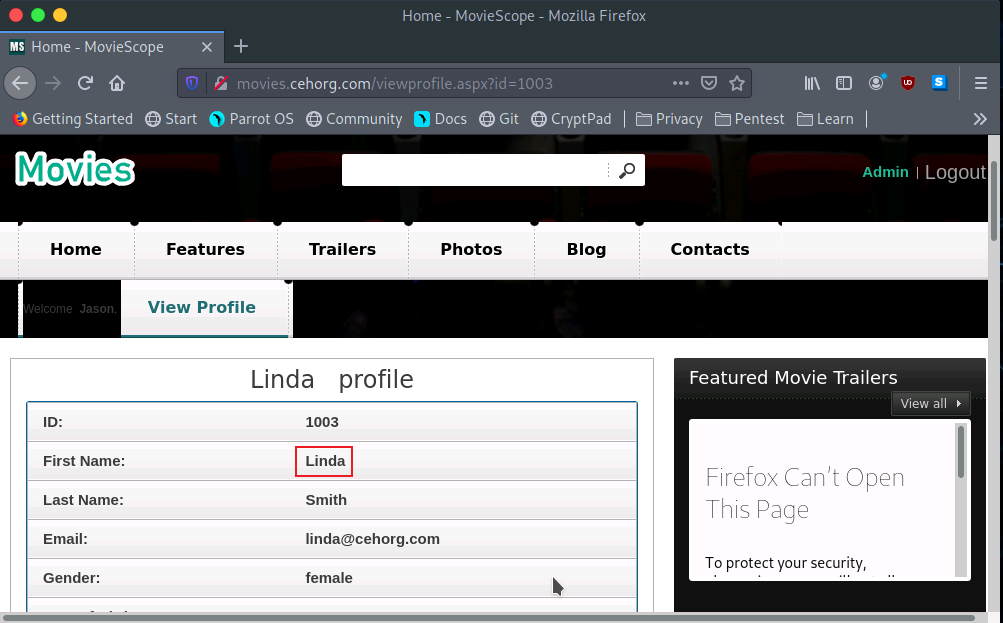Open a new tab with plus button

241,46
